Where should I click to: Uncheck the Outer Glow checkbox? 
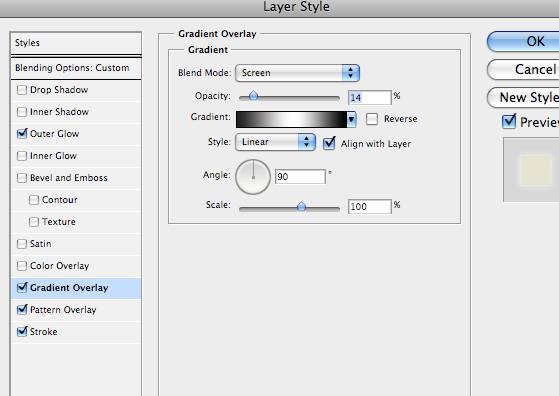pos(22,134)
